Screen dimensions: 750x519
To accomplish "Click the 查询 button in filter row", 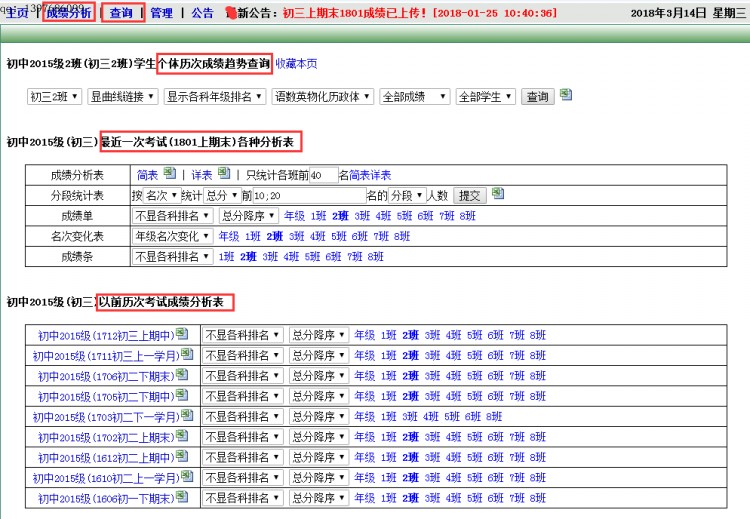I will point(537,97).
